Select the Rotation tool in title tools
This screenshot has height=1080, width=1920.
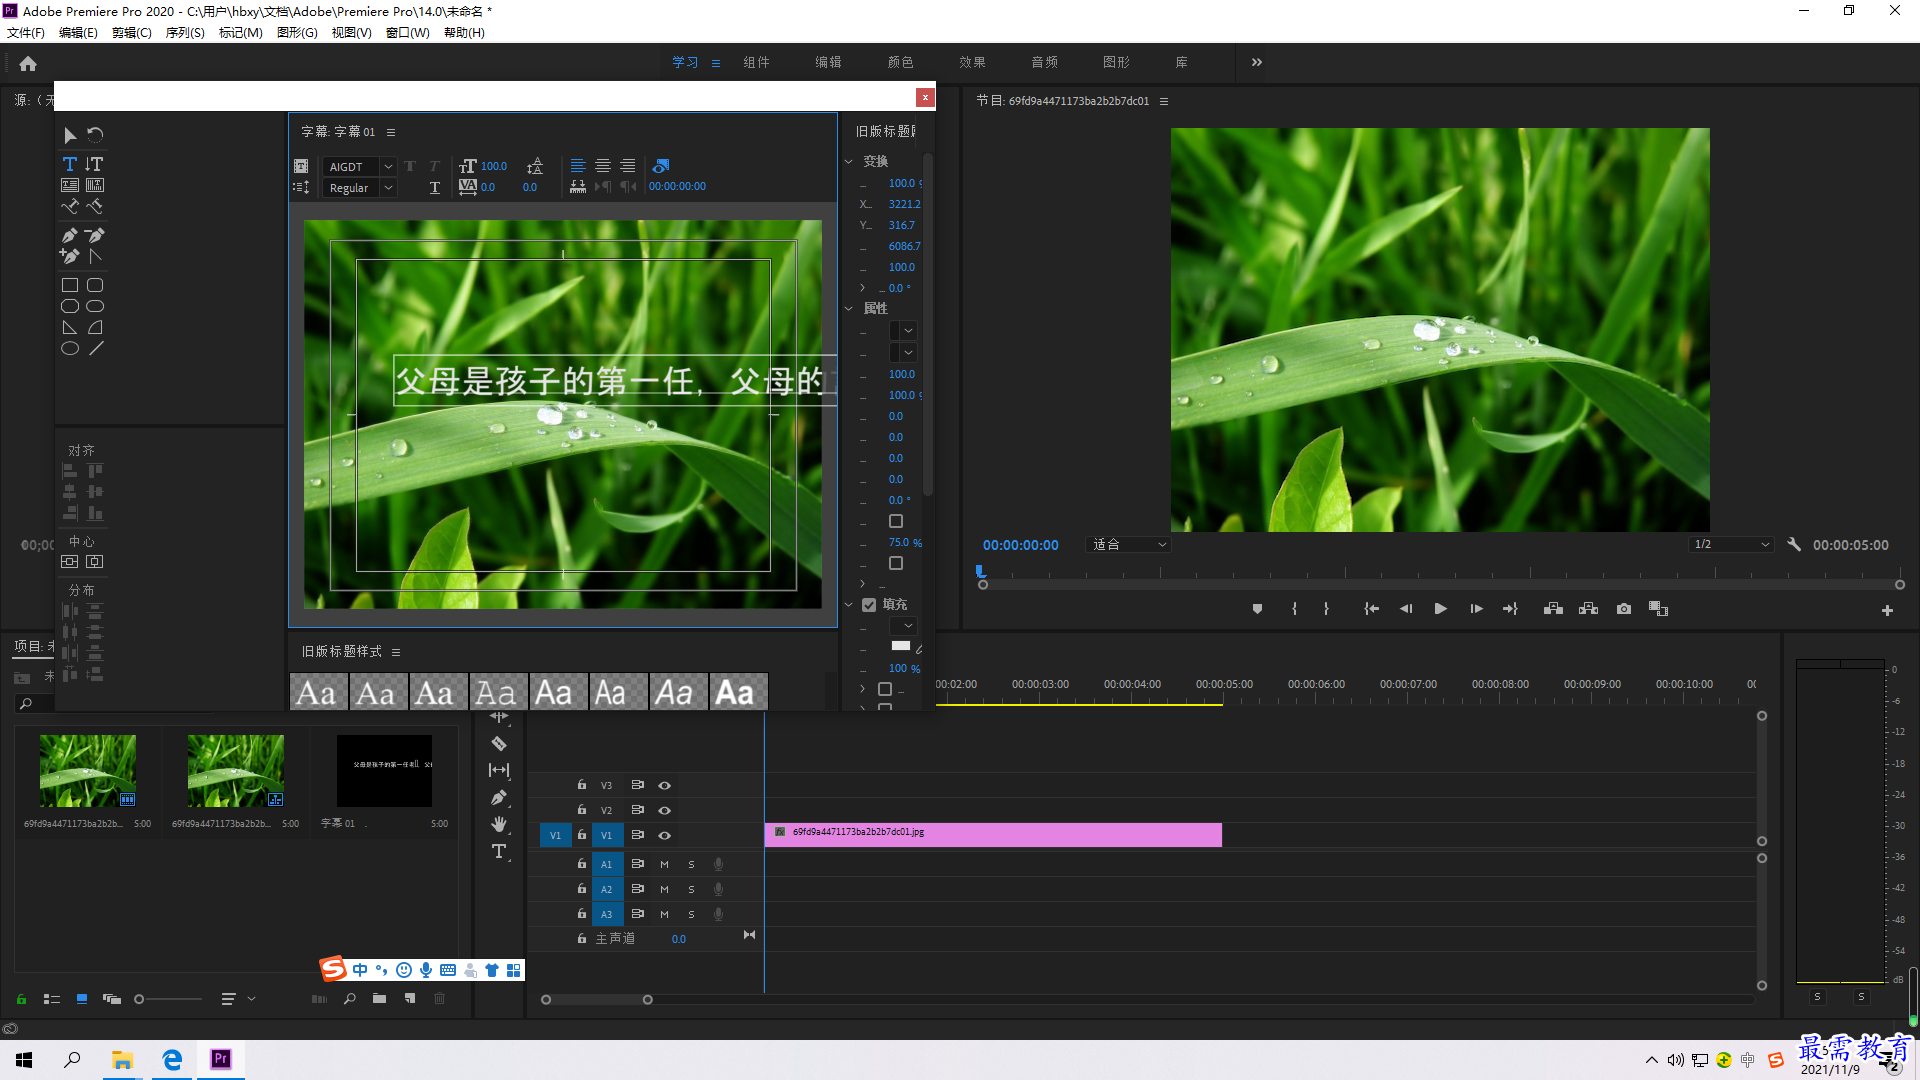[95, 135]
